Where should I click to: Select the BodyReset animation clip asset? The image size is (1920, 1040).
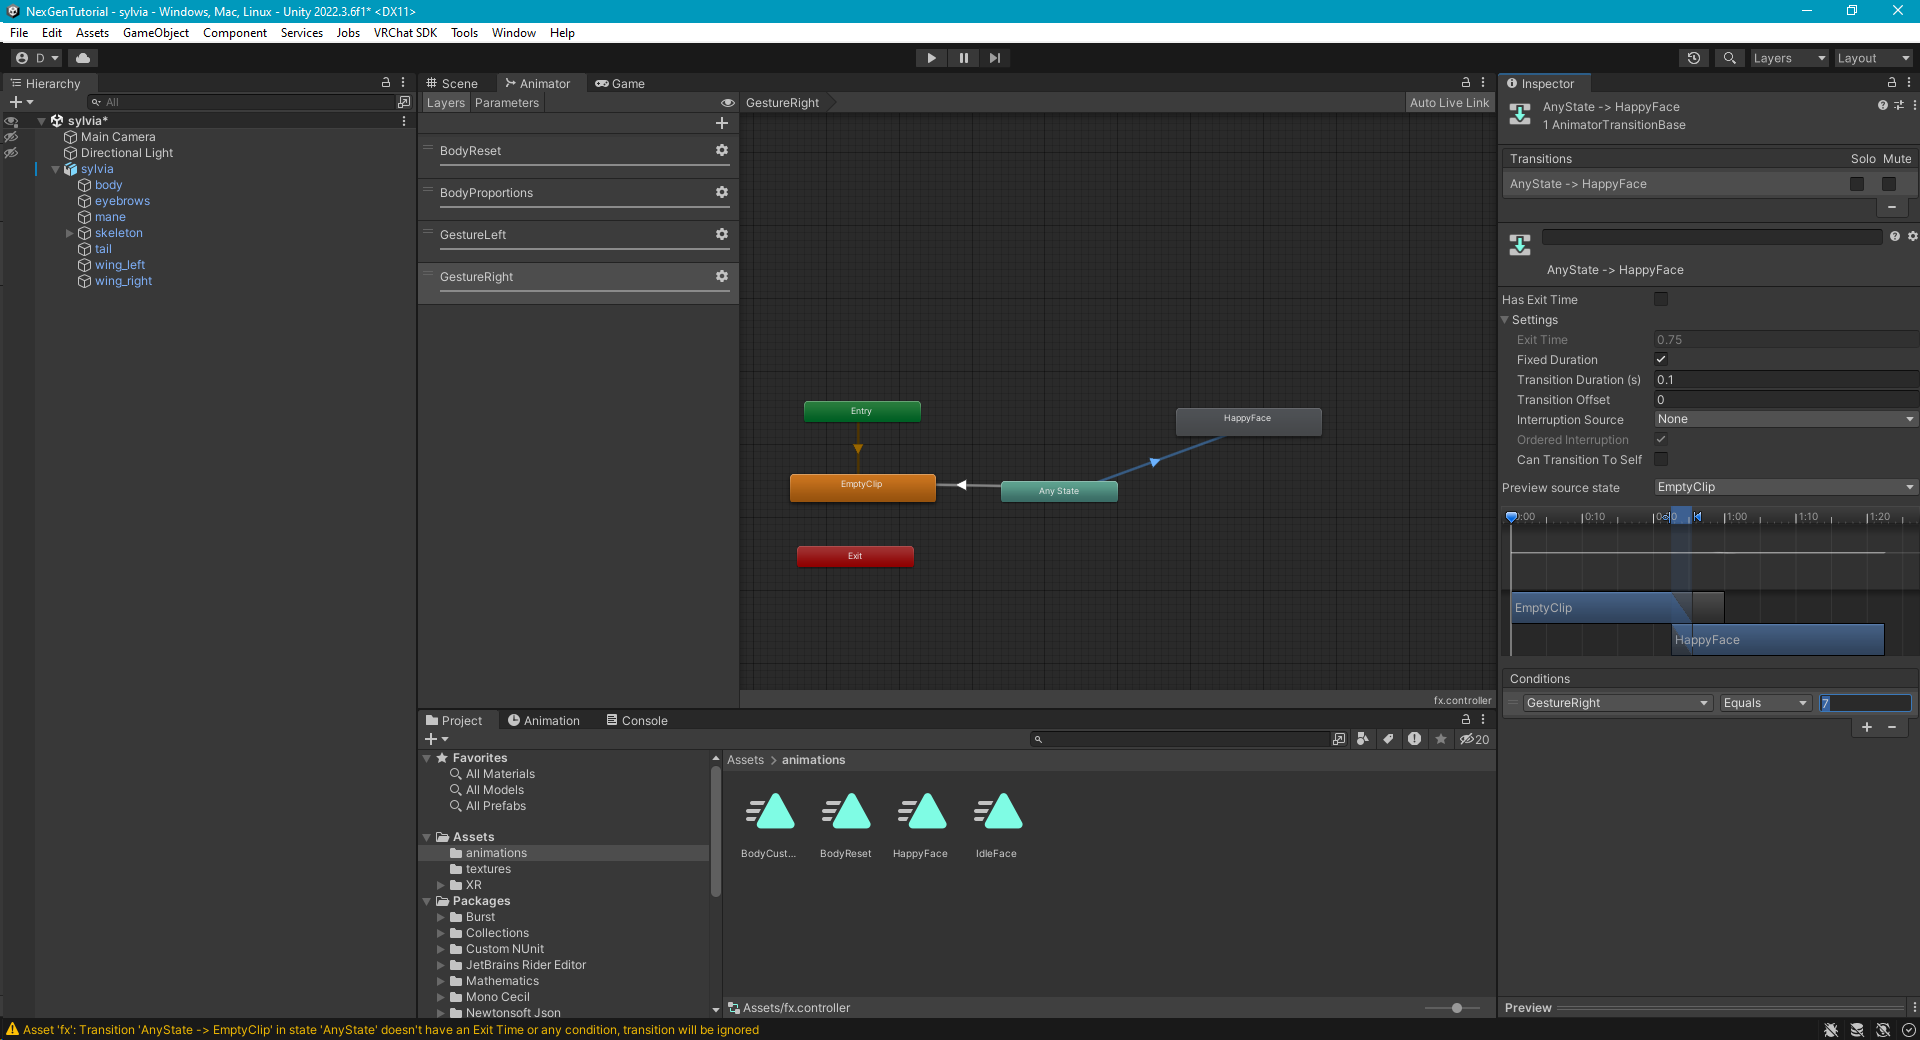point(846,825)
